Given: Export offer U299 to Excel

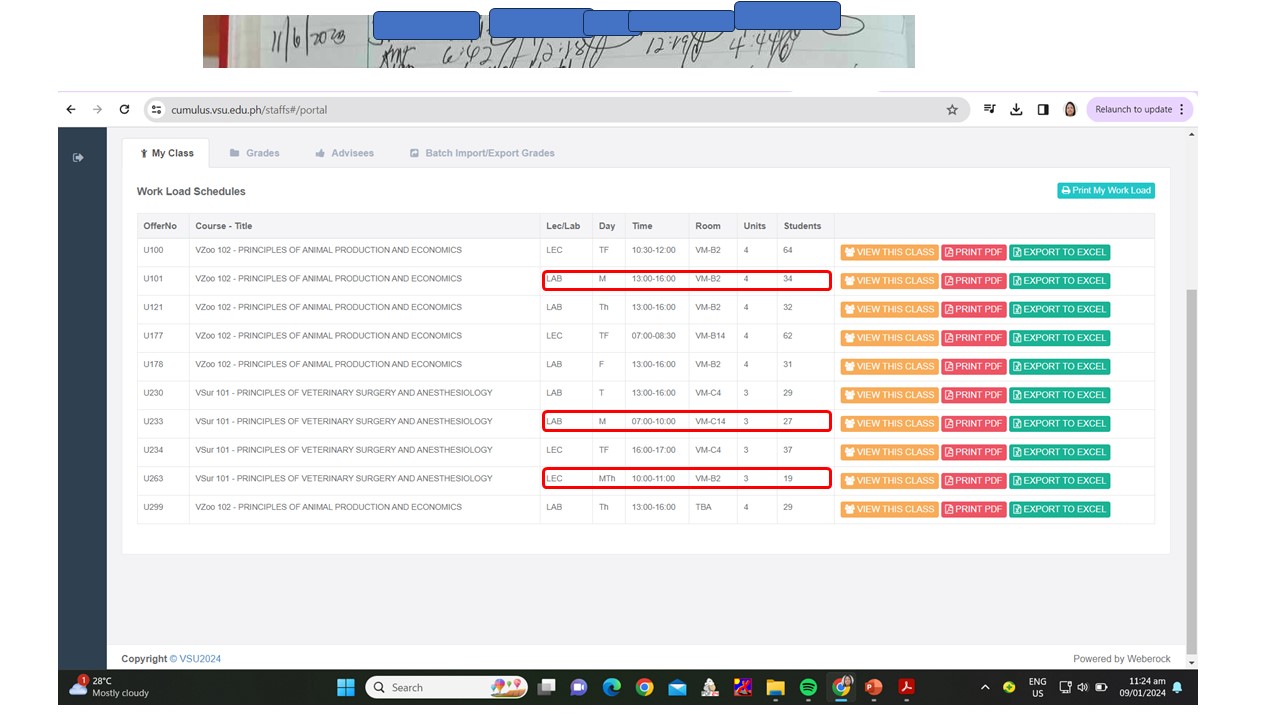Looking at the screenshot, I should [1059, 509].
